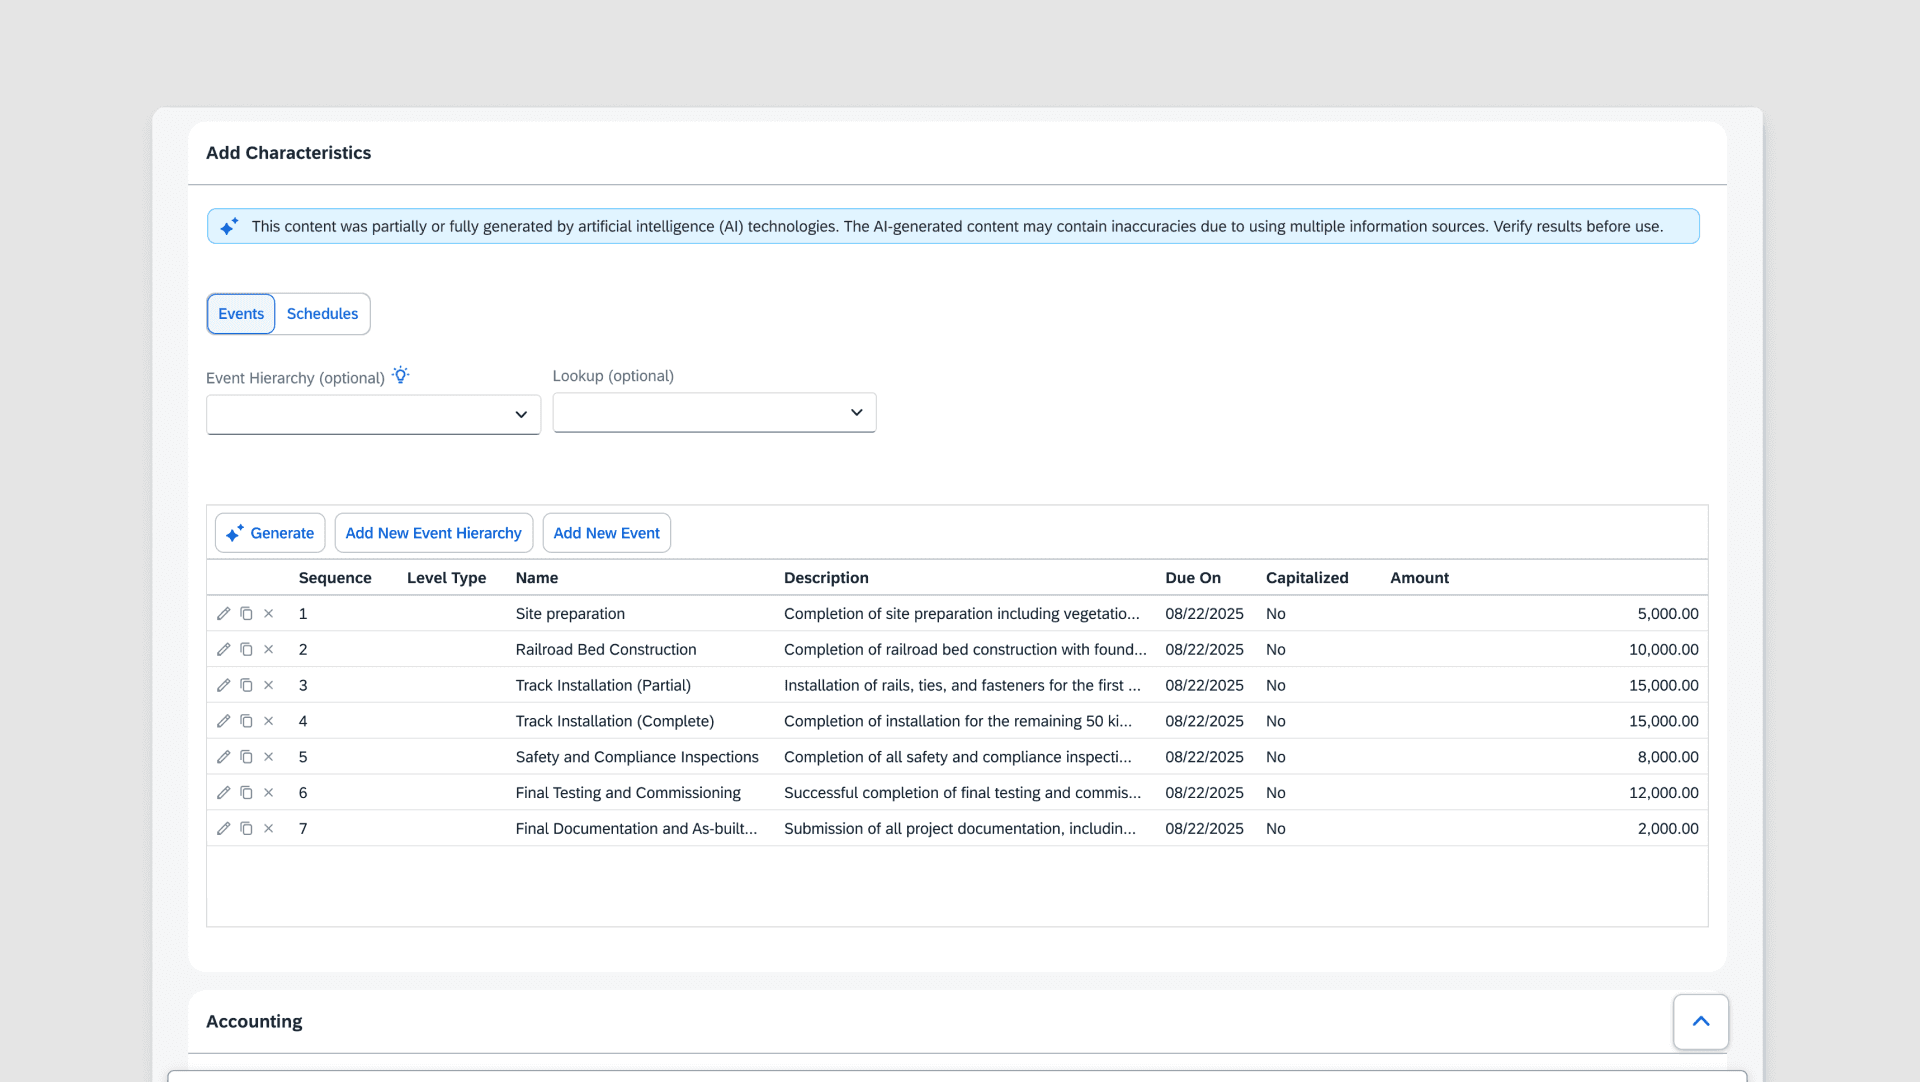Screen dimensions: 1920x1082
Task: Copy the Safety and Compliance Inspections row
Action: click(x=246, y=757)
